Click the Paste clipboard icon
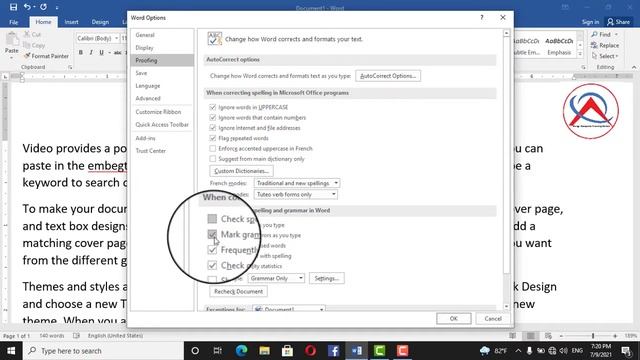The height and width of the screenshot is (360, 640). 12,40
